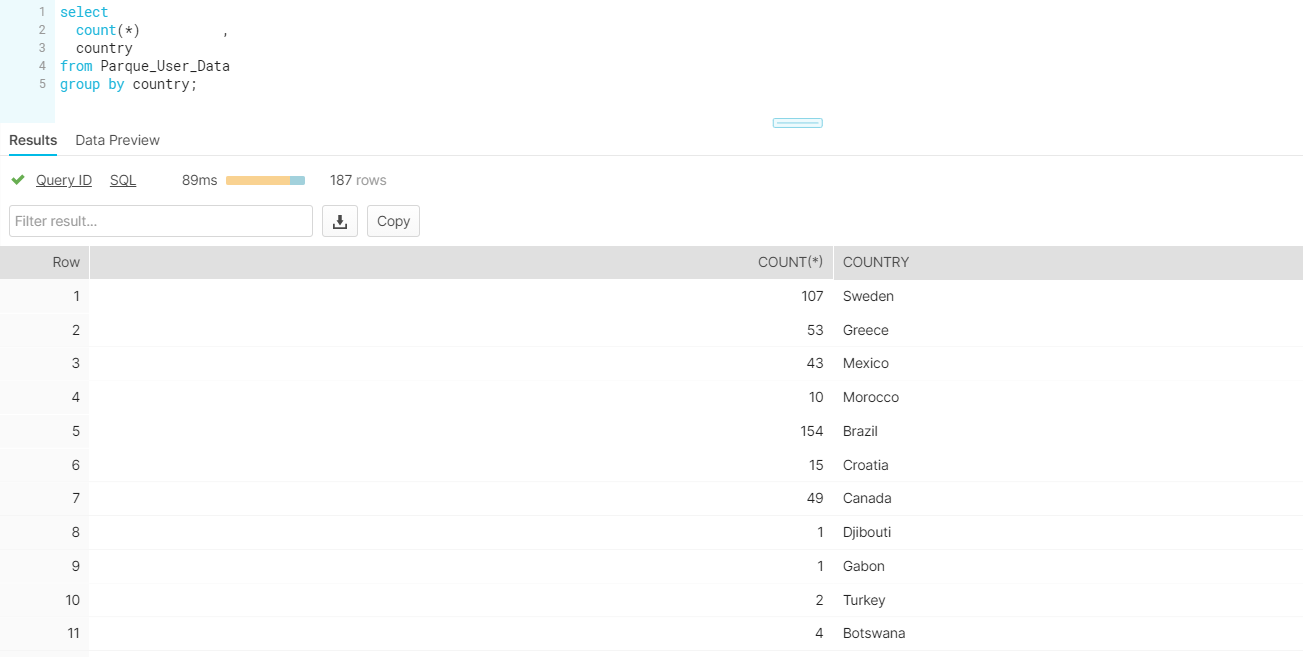Click Parque_User_Data in the SQL editor
The height and width of the screenshot is (657, 1303).
point(165,66)
